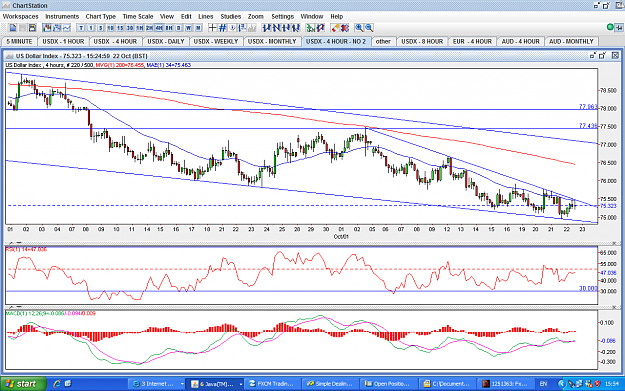The height and width of the screenshot is (391, 625).
Task: Select the 8H time scale button
Action: 169,28
